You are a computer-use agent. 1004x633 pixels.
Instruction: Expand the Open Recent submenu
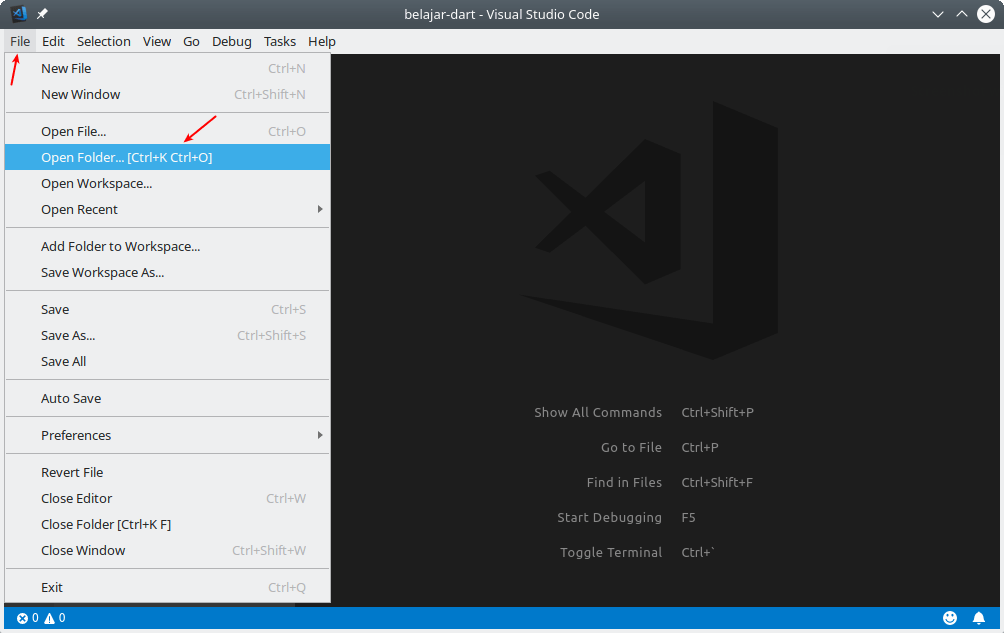167,209
